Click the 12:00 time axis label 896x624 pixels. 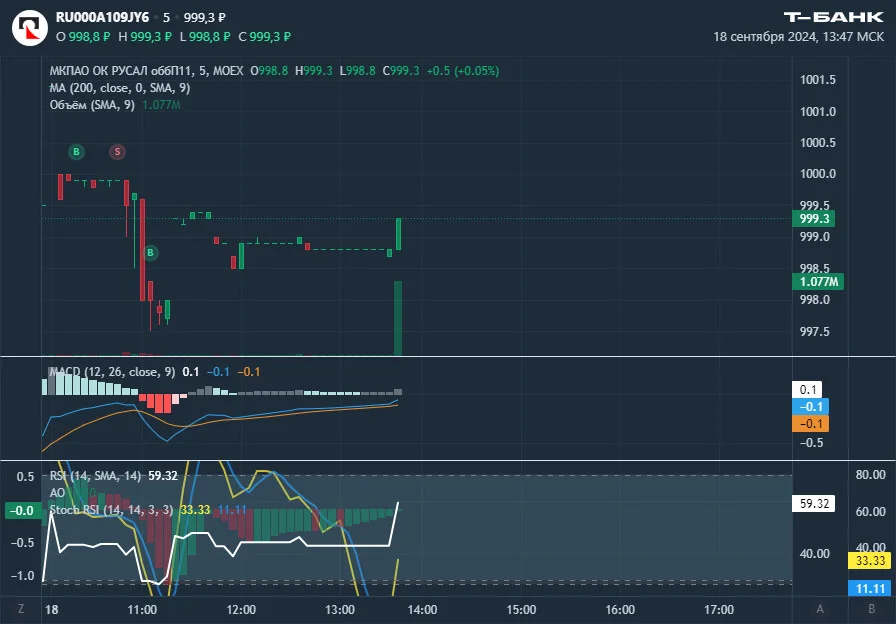241,610
